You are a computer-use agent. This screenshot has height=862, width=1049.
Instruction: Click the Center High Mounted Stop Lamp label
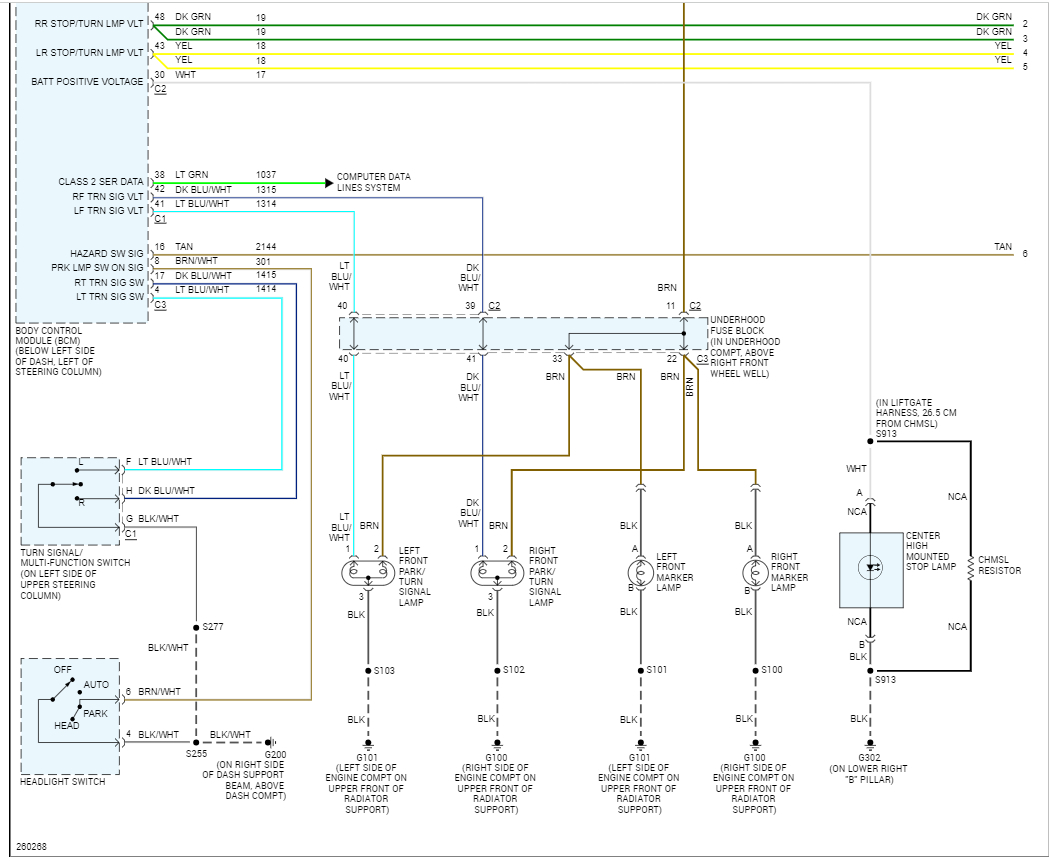click(931, 551)
